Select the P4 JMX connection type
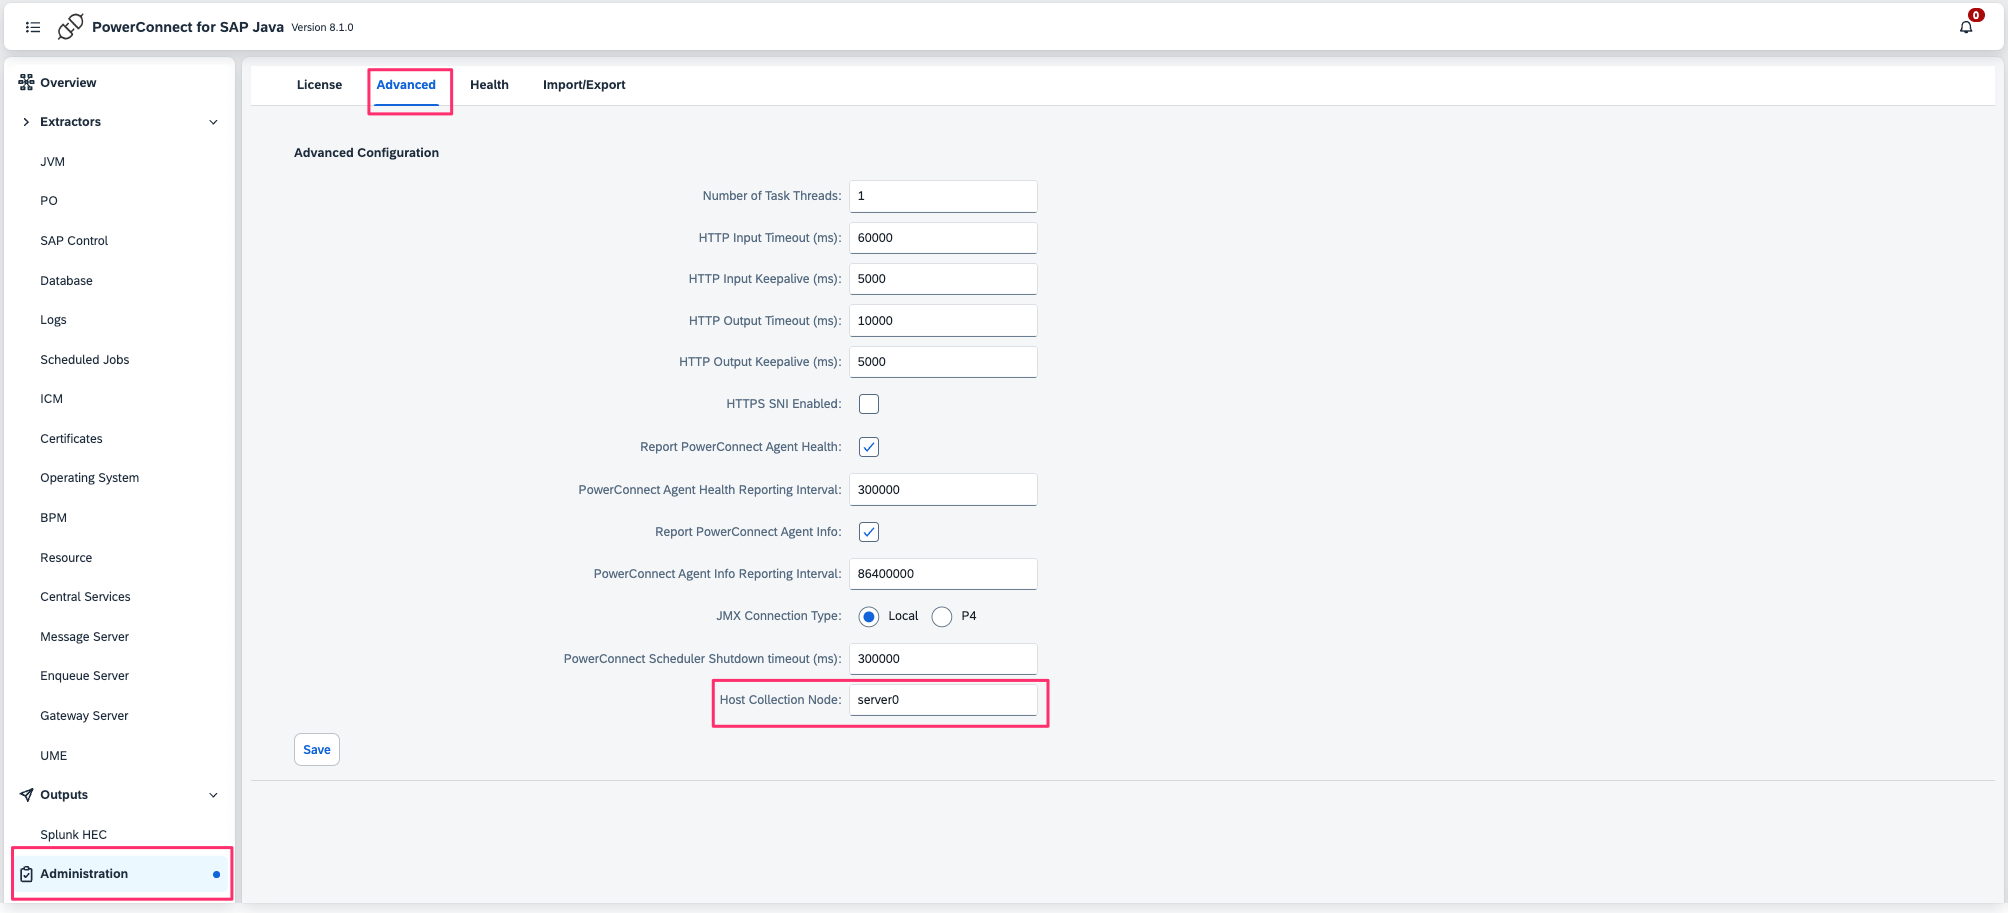 [941, 617]
